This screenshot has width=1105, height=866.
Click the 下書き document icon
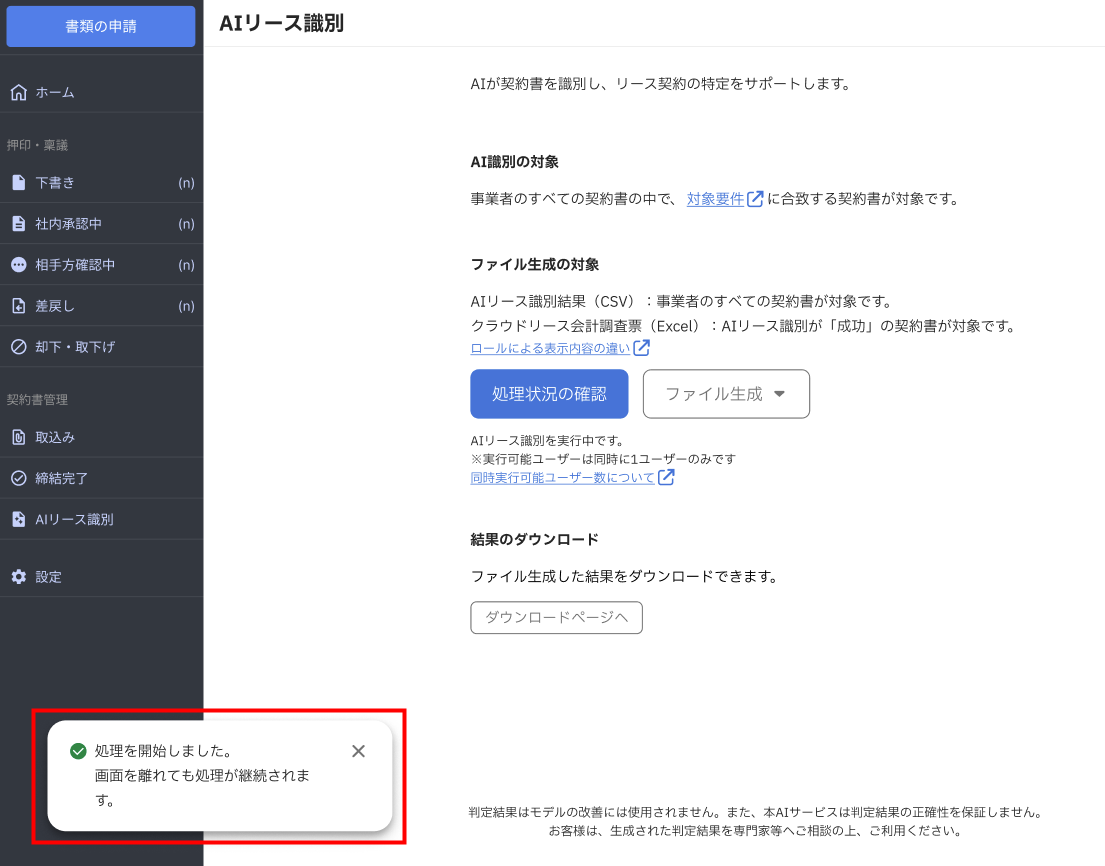[18, 183]
